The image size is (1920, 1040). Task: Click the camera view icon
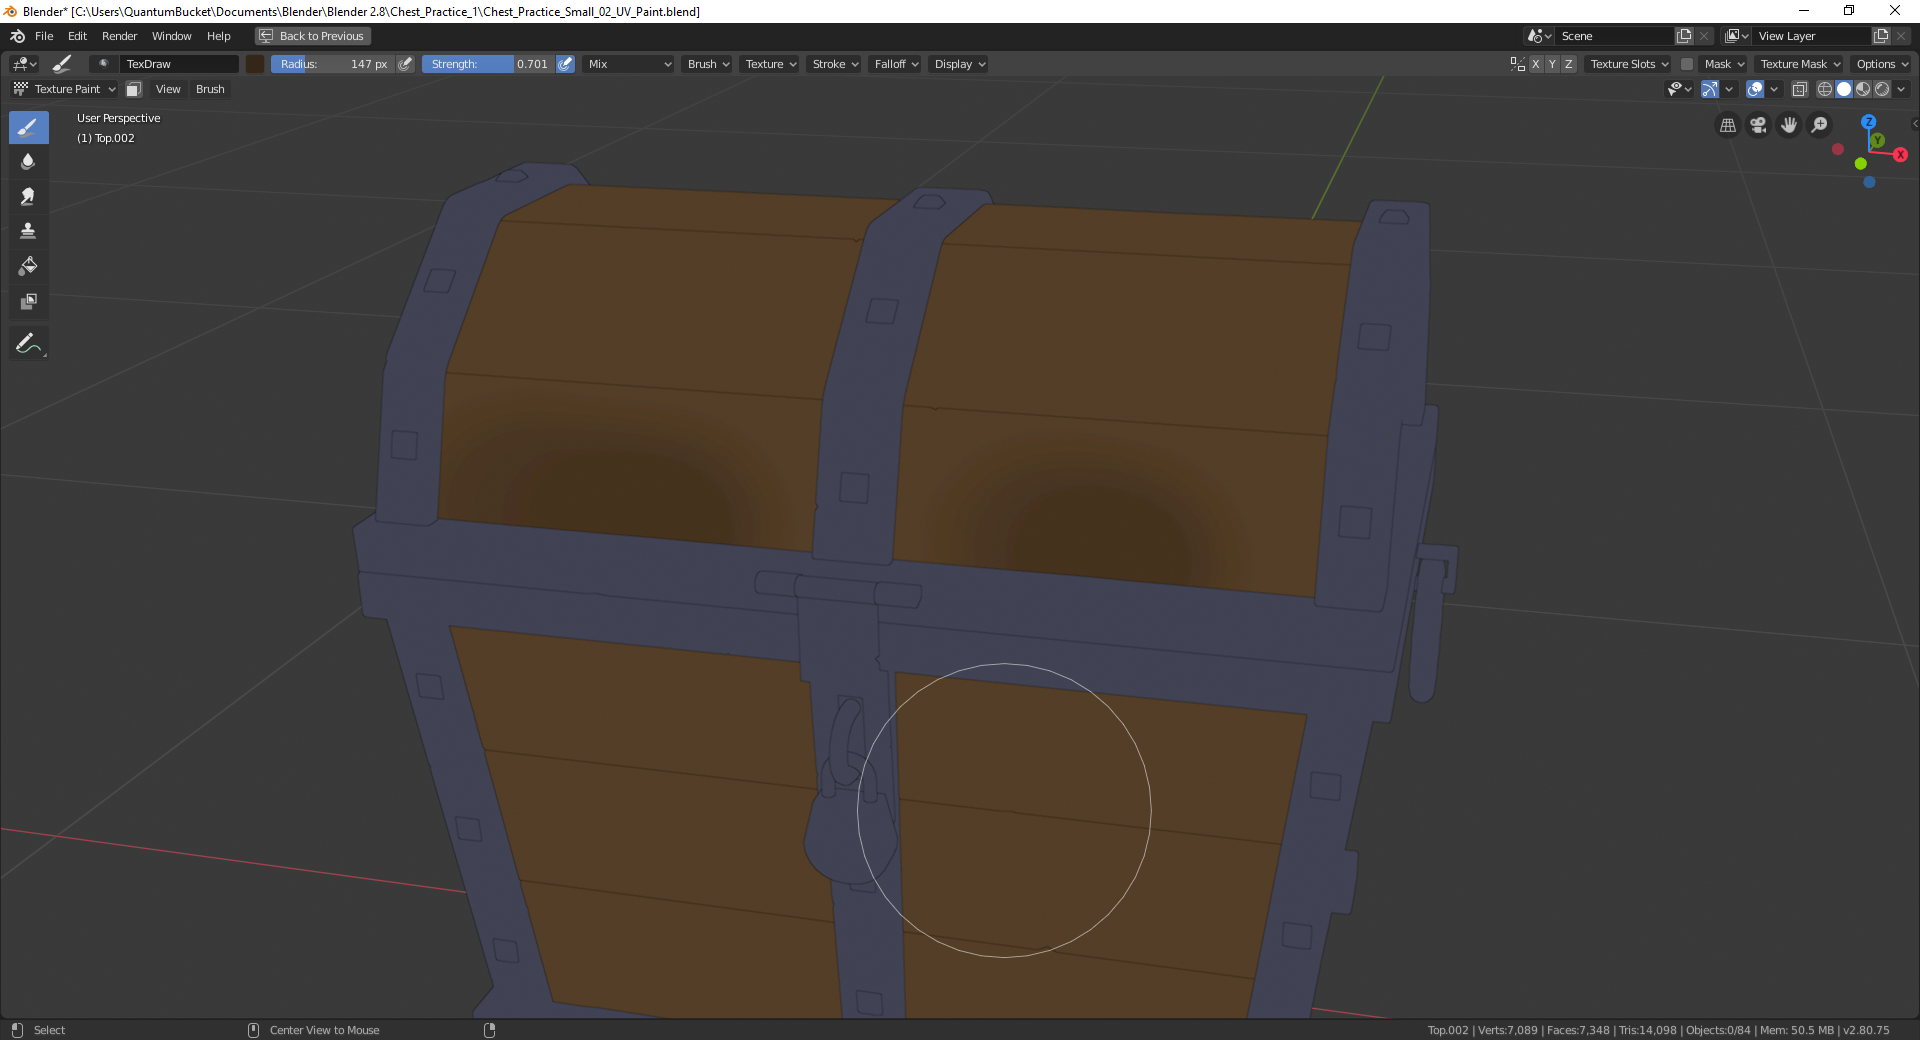click(x=1758, y=125)
